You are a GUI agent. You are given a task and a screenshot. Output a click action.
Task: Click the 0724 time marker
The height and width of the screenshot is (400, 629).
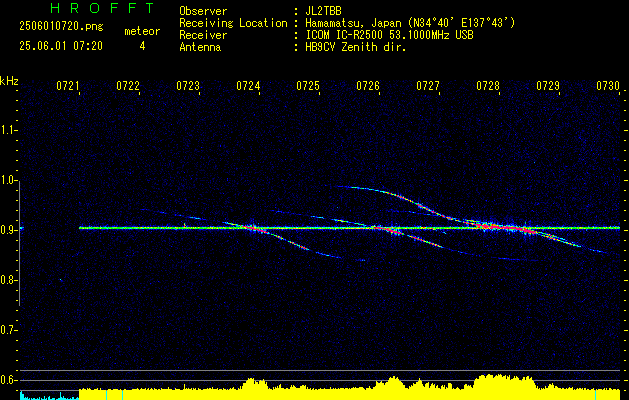[x=248, y=86]
